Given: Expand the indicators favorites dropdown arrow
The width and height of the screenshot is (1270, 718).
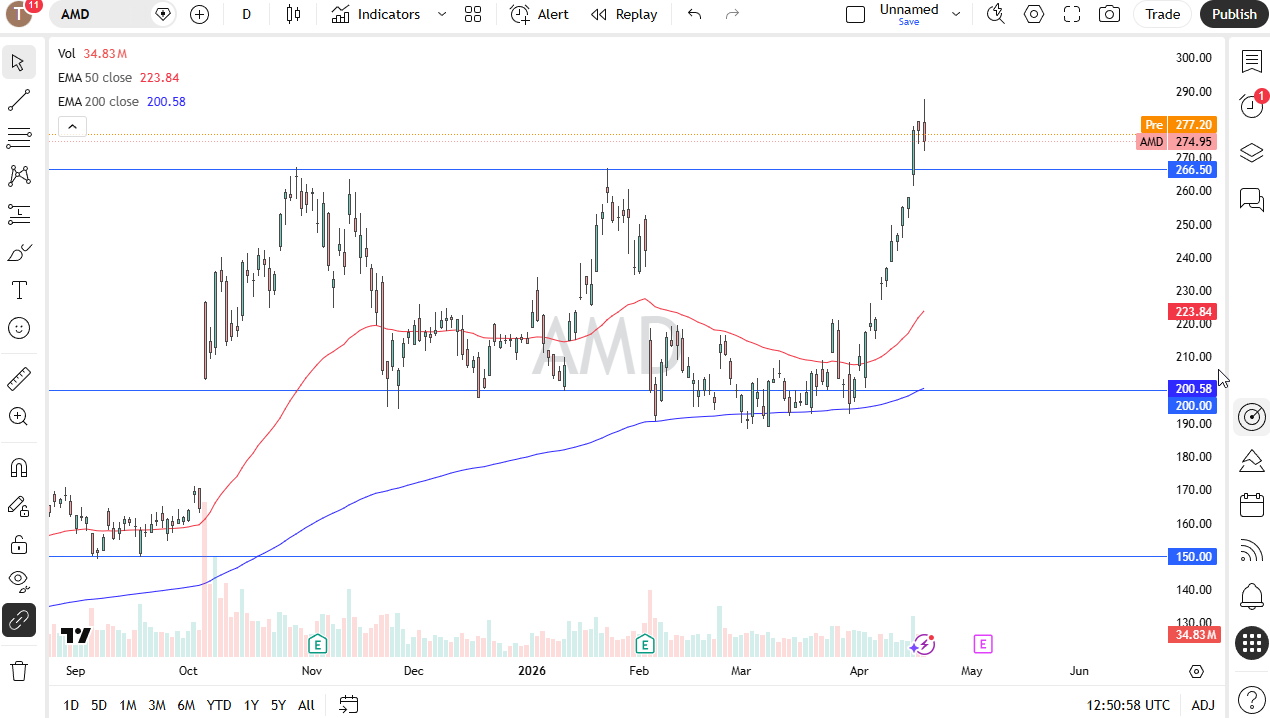Looking at the screenshot, I should click(442, 14).
